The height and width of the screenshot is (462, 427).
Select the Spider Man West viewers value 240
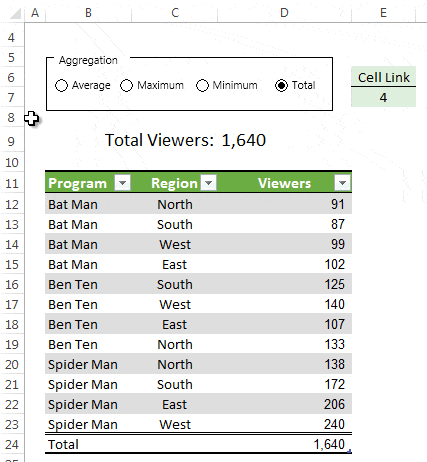(334, 424)
